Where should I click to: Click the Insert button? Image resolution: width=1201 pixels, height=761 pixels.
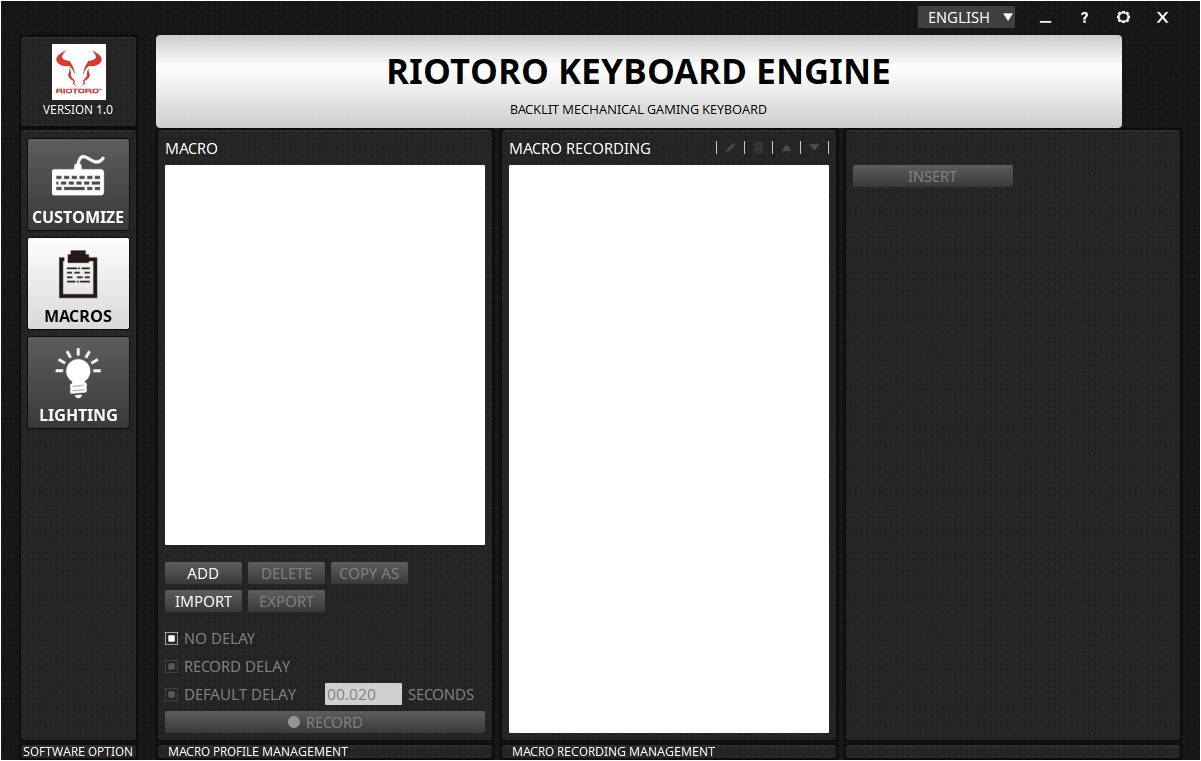pyautogui.click(x=932, y=176)
